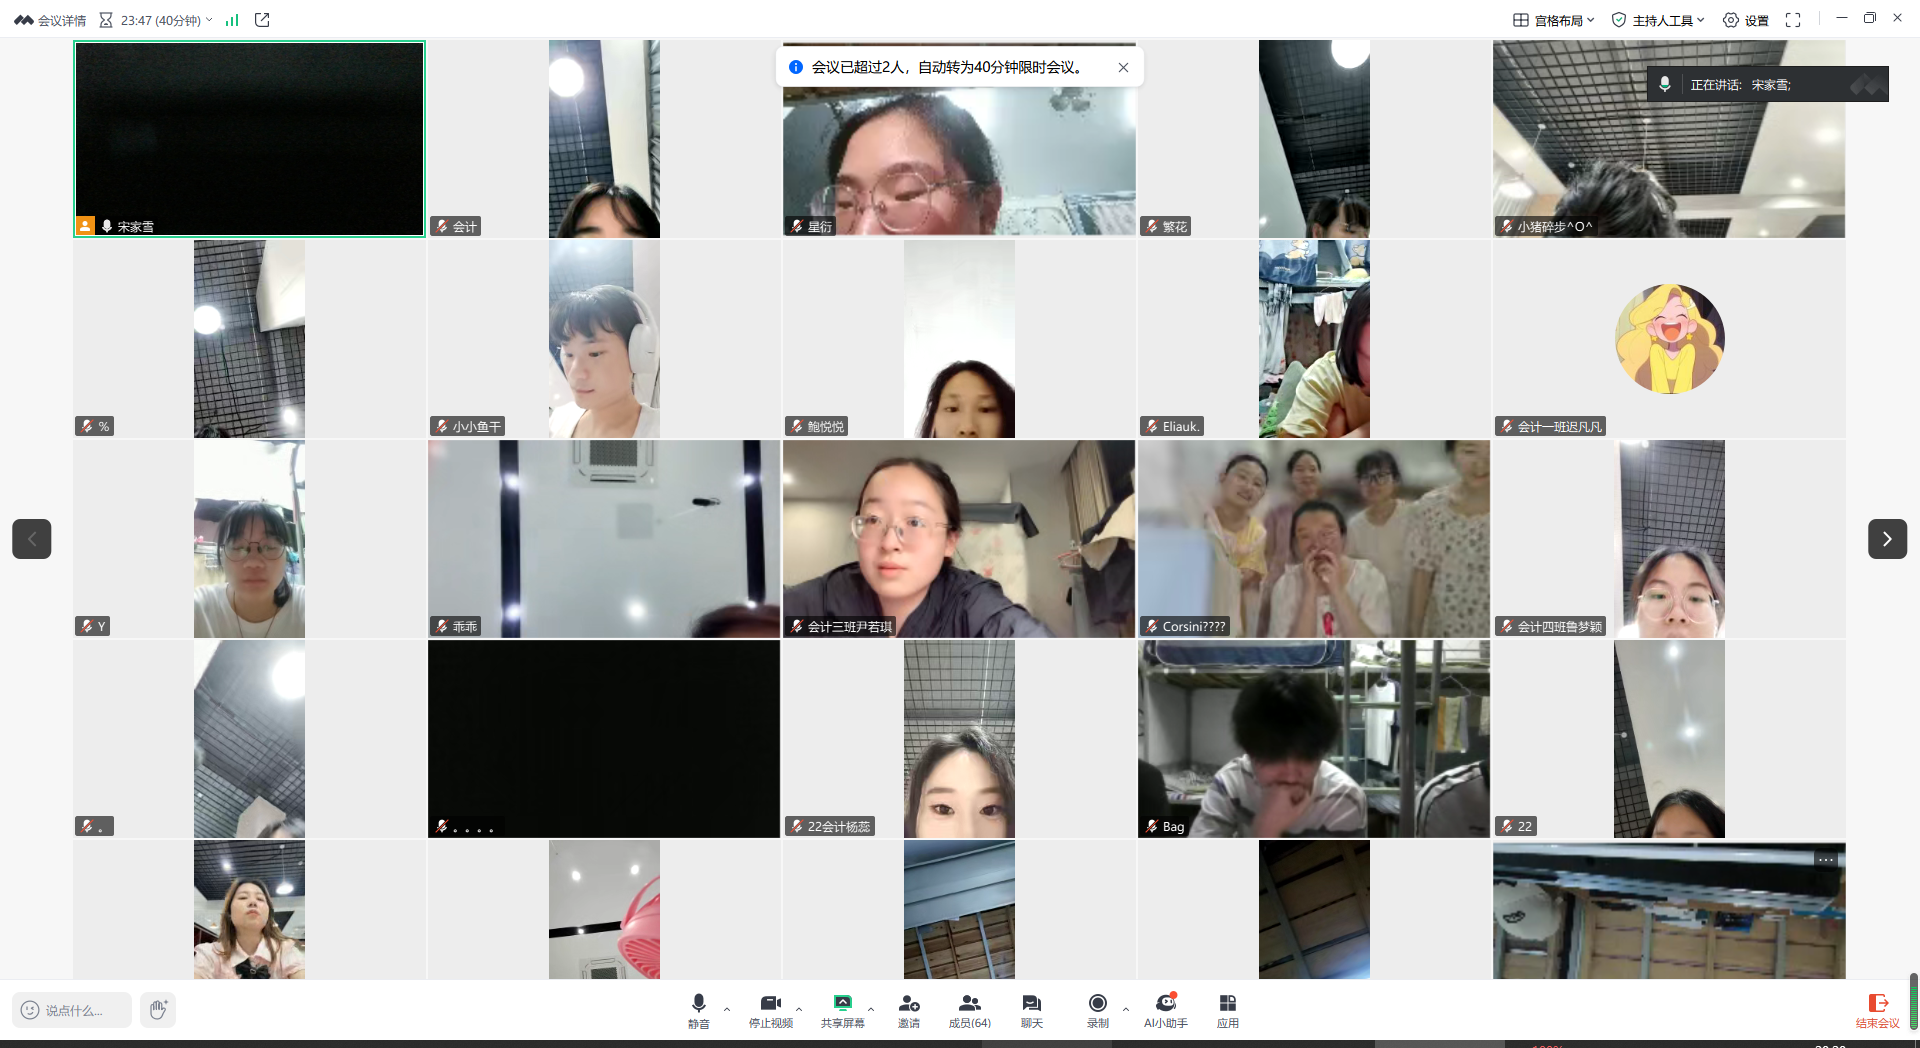
Task: Open the chat panel
Action: point(1031,1009)
